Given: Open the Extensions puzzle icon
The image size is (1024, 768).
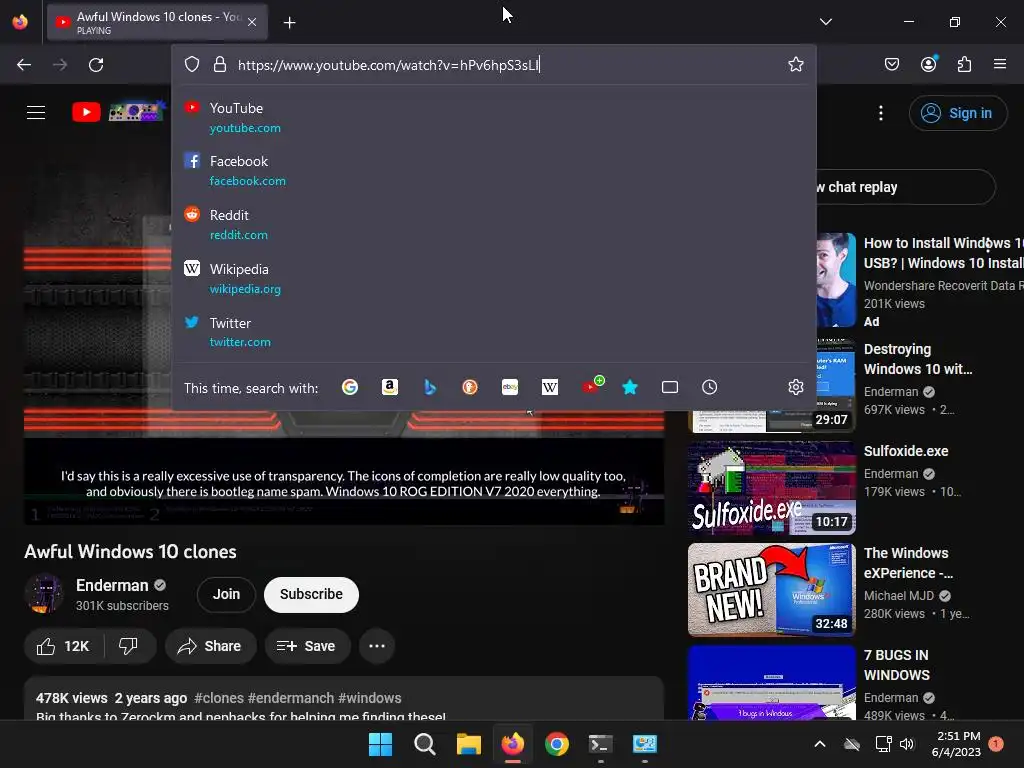Looking at the screenshot, I should click(x=964, y=64).
